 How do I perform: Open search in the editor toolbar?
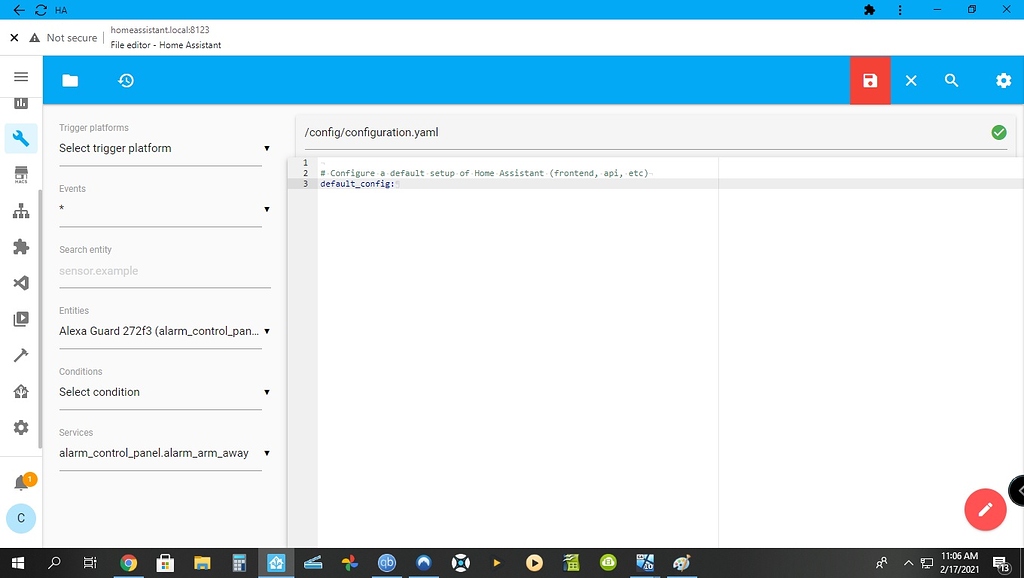(952, 81)
